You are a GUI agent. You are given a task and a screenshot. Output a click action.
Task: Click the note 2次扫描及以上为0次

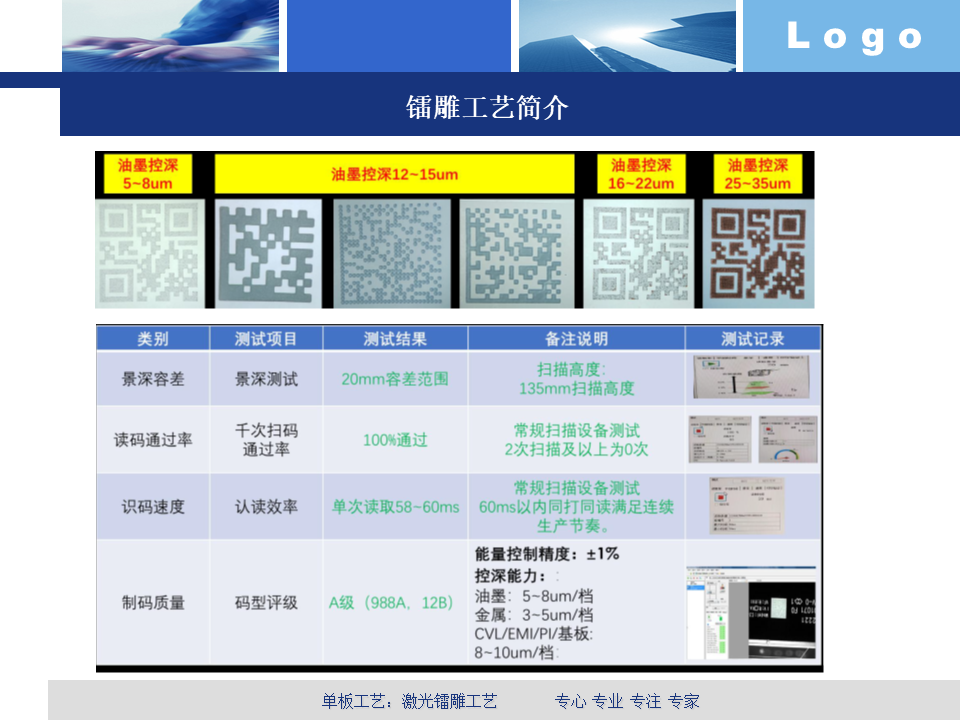(576, 449)
